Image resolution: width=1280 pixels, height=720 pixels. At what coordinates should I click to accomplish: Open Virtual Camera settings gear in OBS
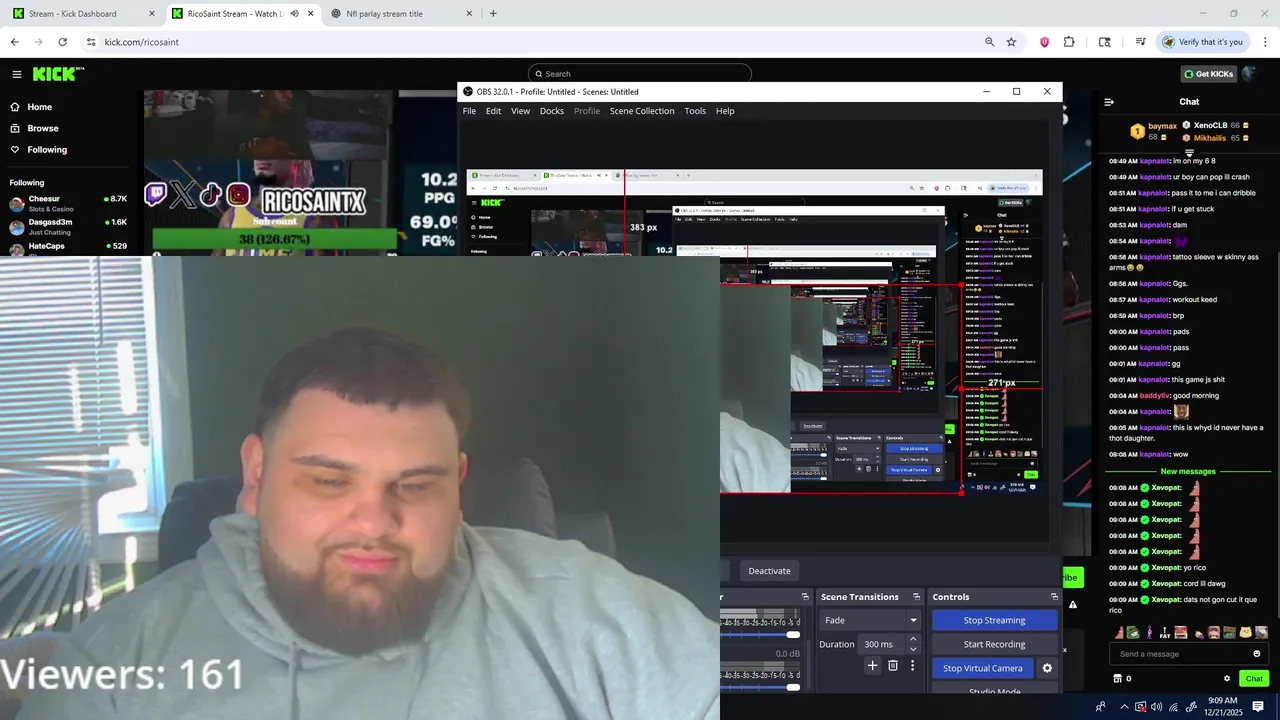click(1047, 668)
